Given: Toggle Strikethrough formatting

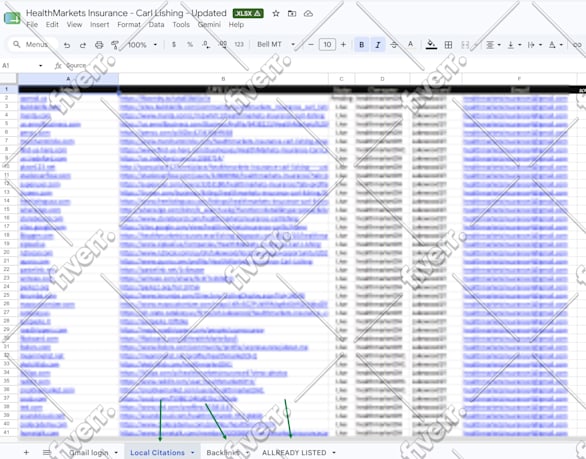Looking at the screenshot, I should click(x=394, y=45).
